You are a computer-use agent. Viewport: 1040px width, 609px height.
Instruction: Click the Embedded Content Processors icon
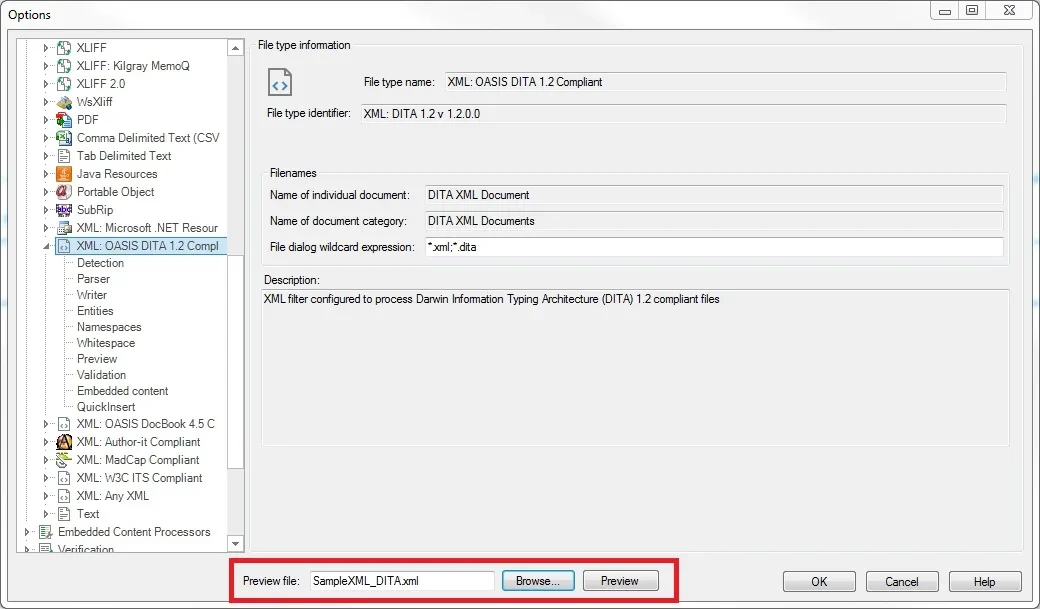point(45,532)
